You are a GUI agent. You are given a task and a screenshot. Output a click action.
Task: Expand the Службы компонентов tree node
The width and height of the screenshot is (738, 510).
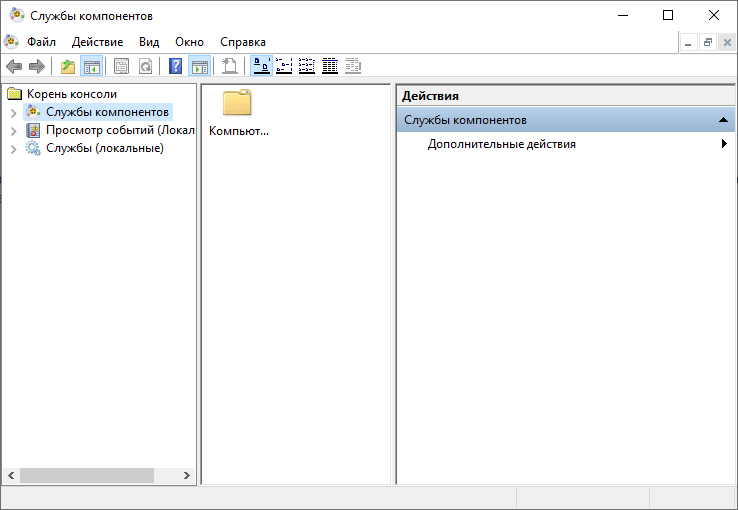tap(14, 113)
